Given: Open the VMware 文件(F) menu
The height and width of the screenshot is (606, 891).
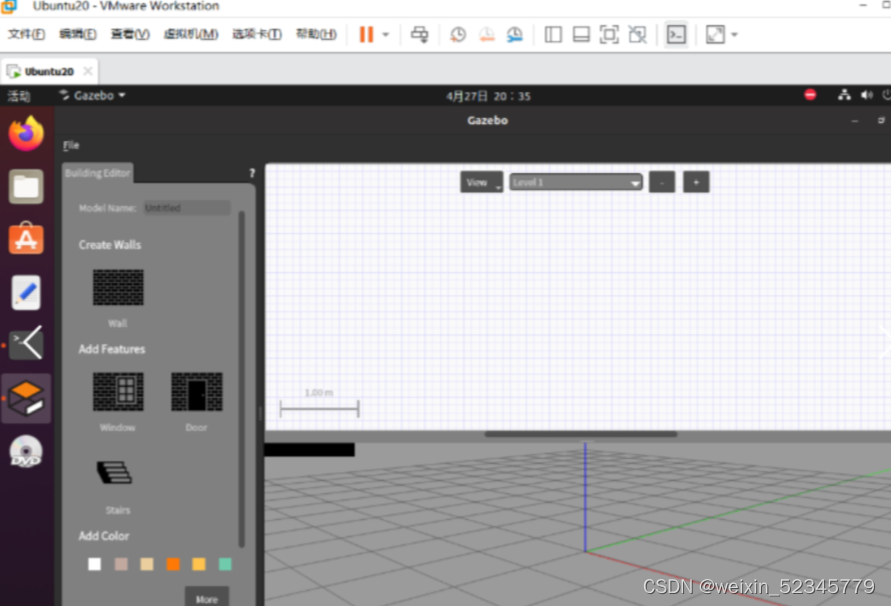Looking at the screenshot, I should click(26, 34).
